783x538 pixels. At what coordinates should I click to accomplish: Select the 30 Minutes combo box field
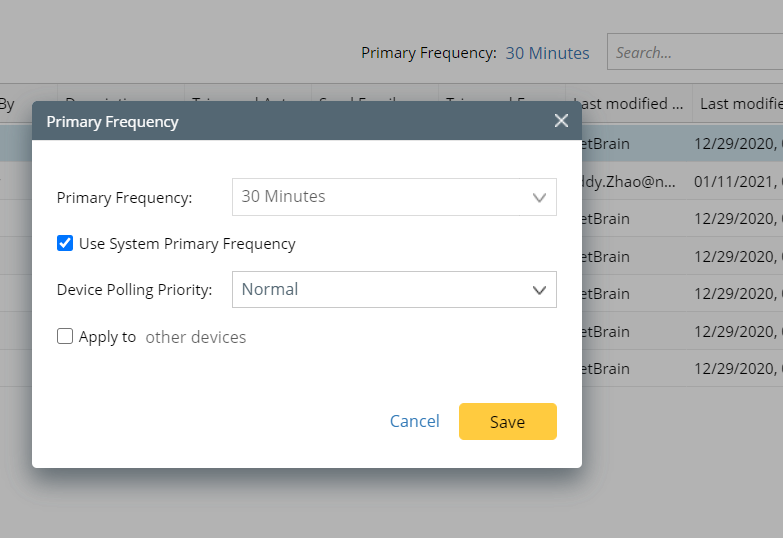click(x=394, y=197)
